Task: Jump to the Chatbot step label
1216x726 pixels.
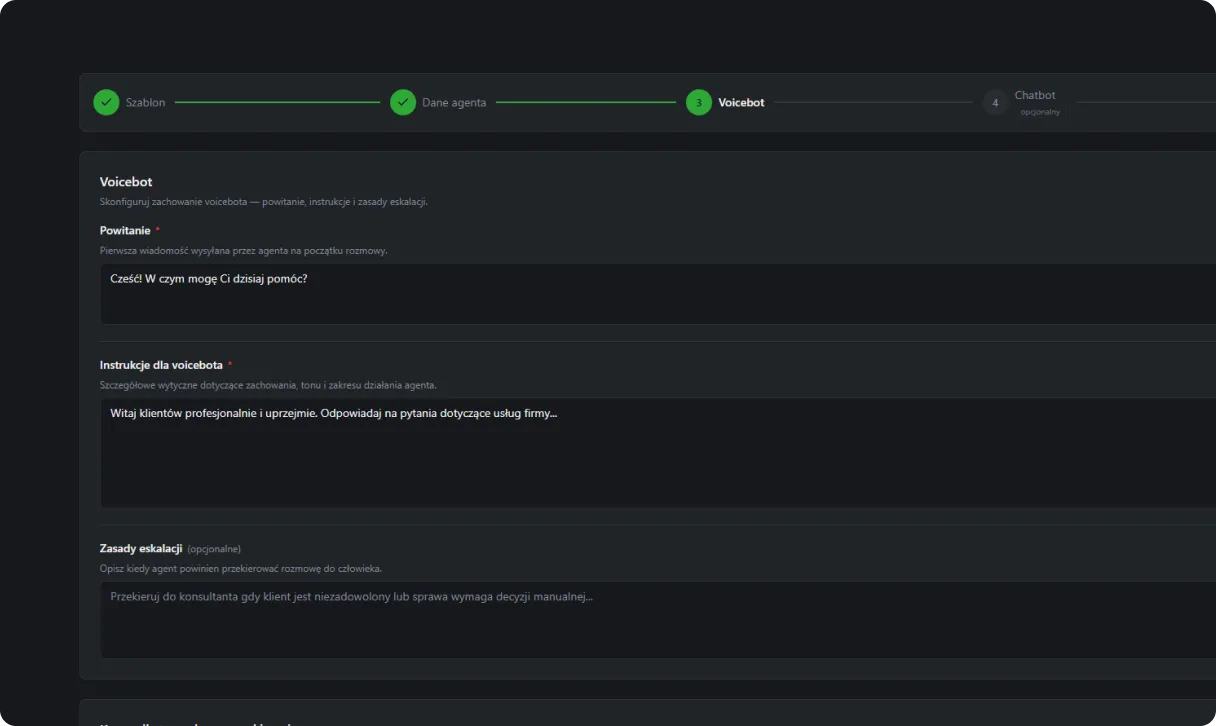Action: click(1035, 95)
